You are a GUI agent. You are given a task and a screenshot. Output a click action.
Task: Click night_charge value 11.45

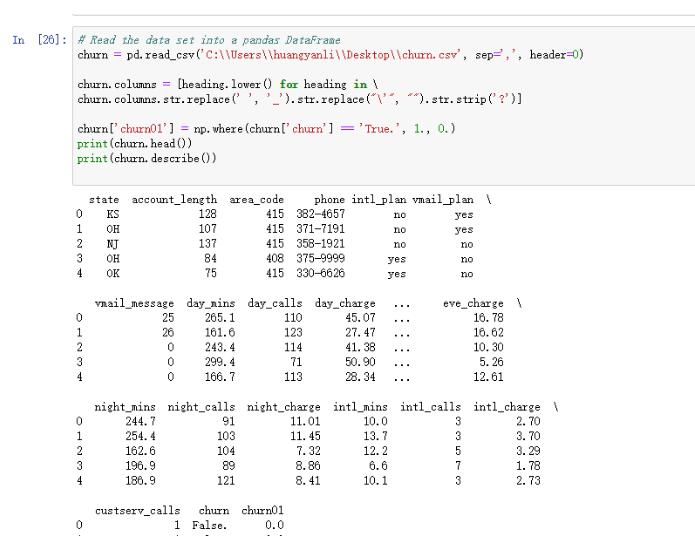(305, 436)
